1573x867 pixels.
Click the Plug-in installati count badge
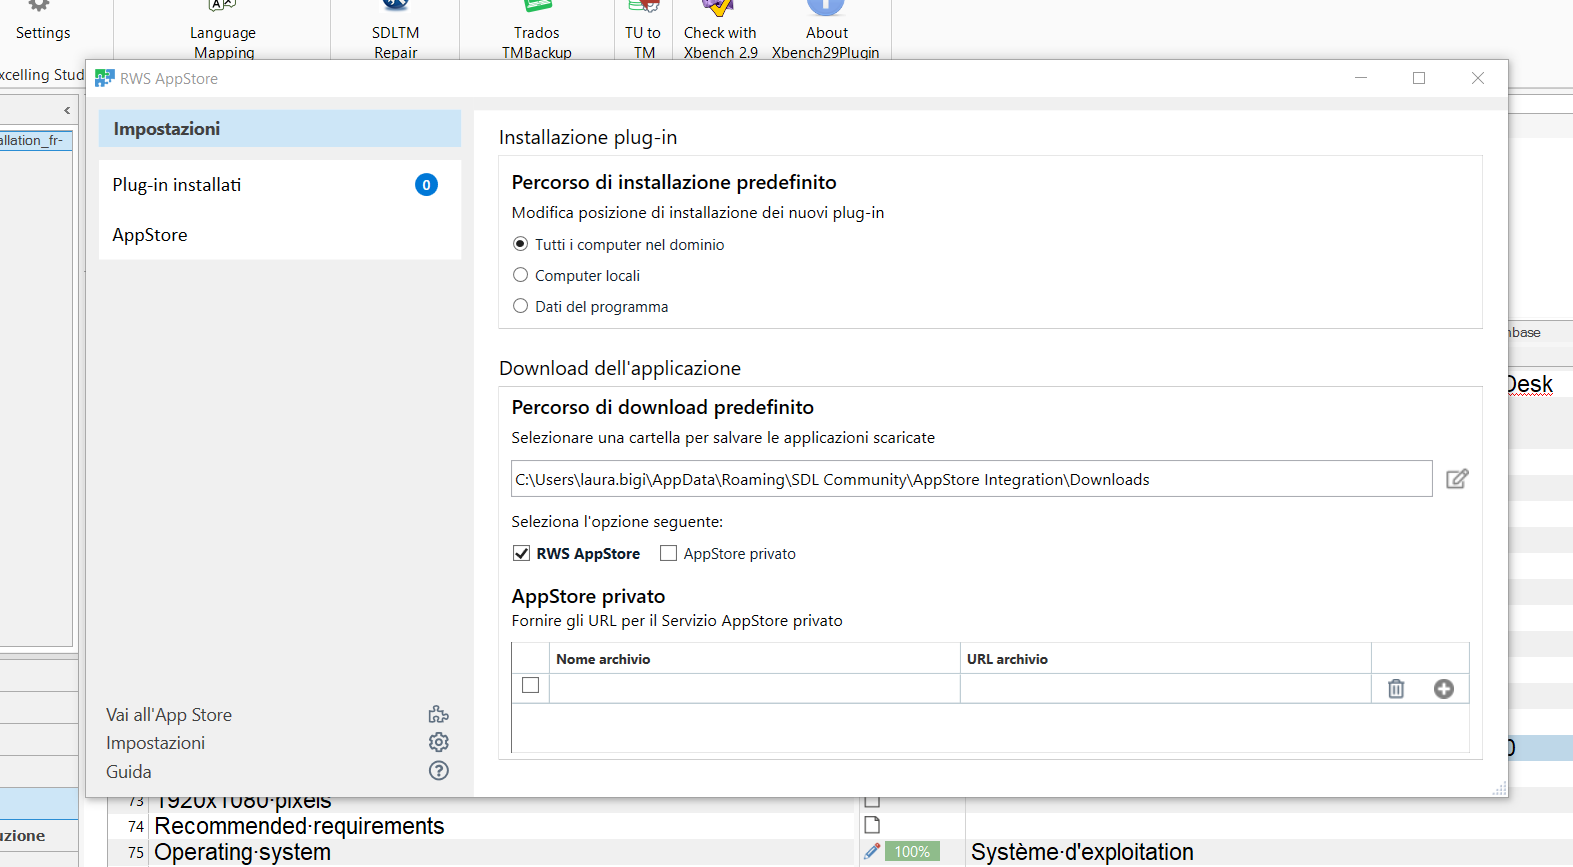tap(426, 185)
